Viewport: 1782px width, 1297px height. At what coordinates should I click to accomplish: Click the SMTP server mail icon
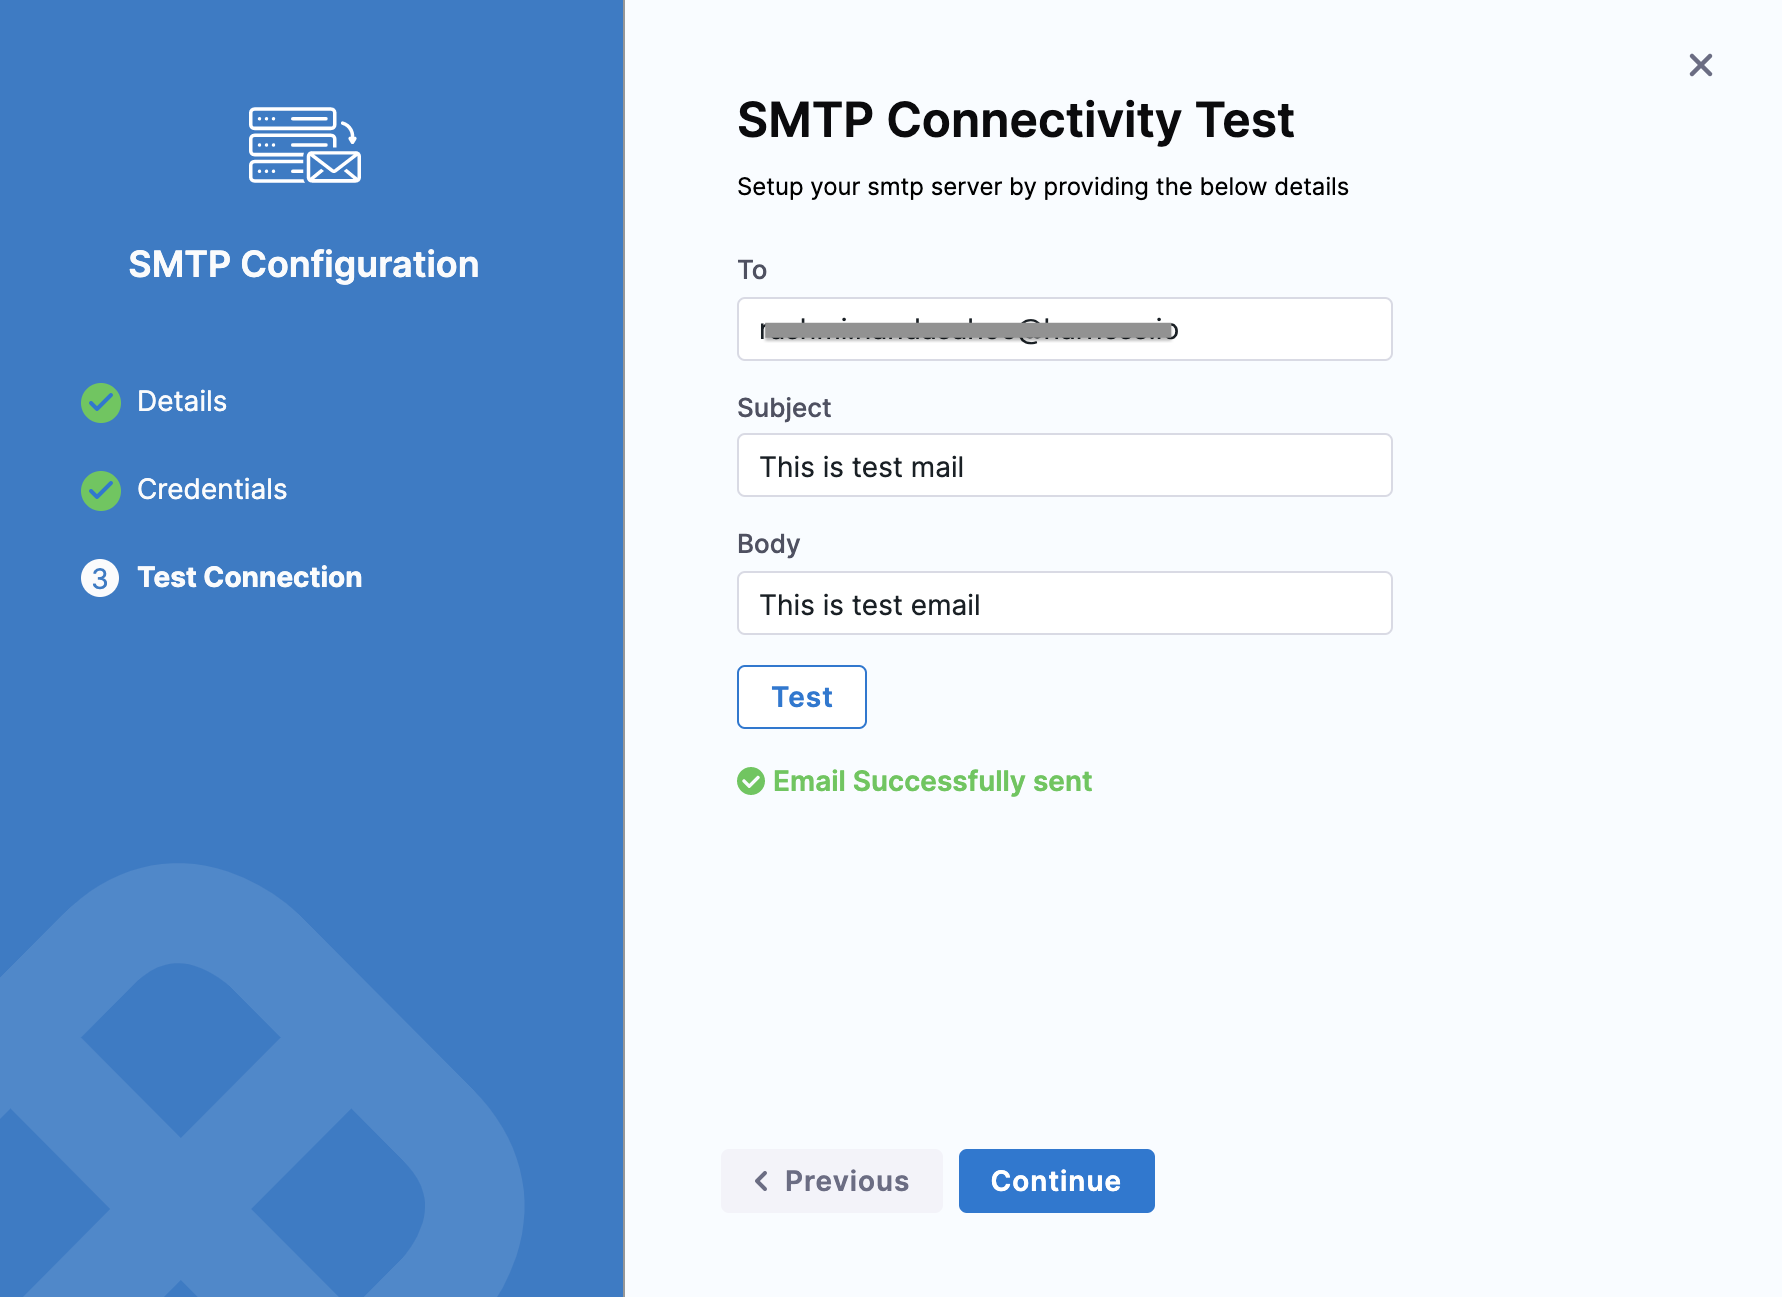304,146
